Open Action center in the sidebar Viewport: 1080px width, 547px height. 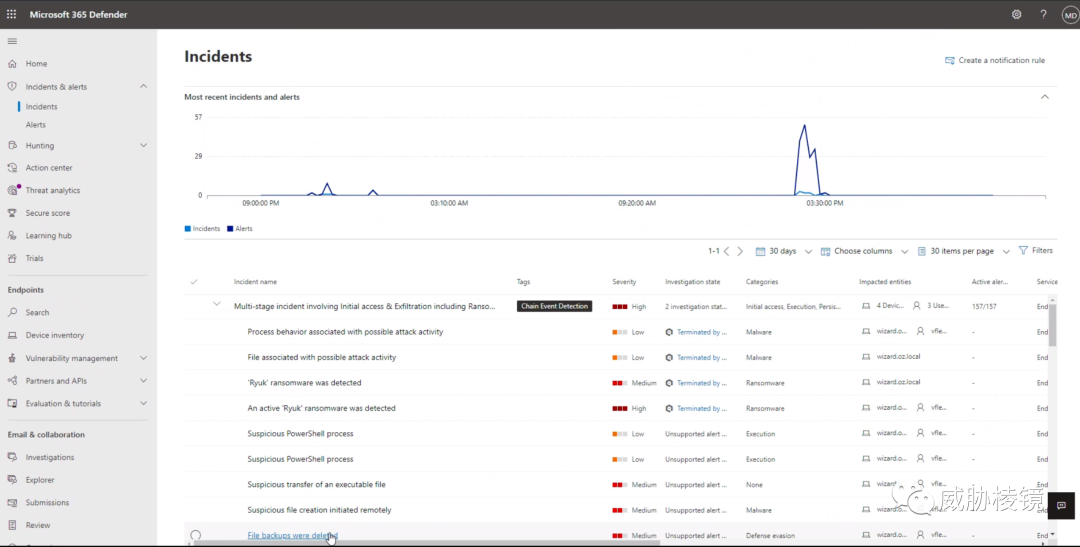pos(49,167)
